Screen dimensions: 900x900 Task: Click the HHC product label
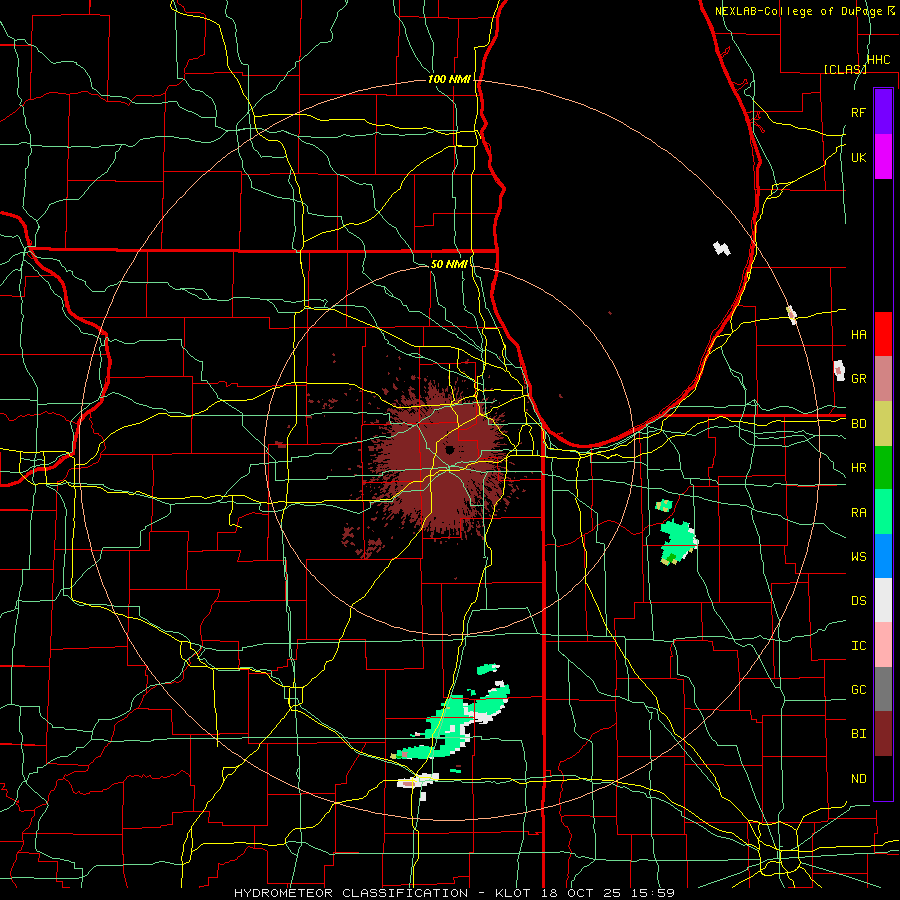pyautogui.click(x=879, y=60)
